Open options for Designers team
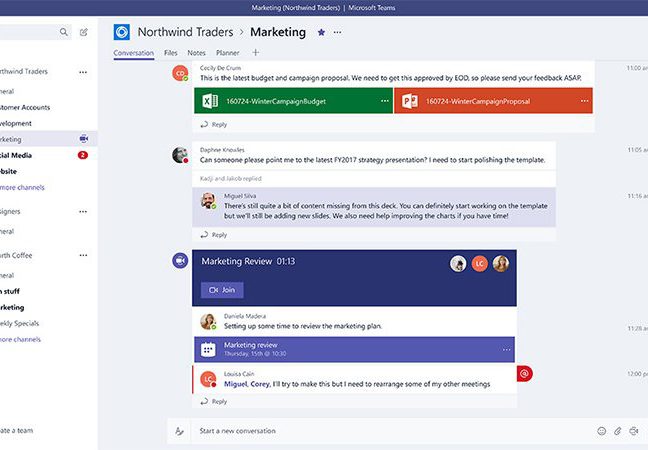Viewport: 648px width, 450px height. tap(83, 211)
